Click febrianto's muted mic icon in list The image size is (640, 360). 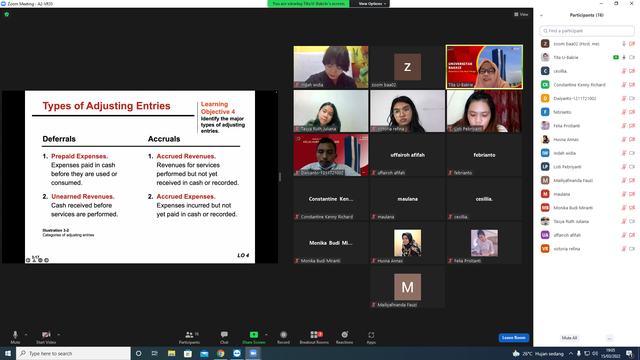[x=624, y=112]
